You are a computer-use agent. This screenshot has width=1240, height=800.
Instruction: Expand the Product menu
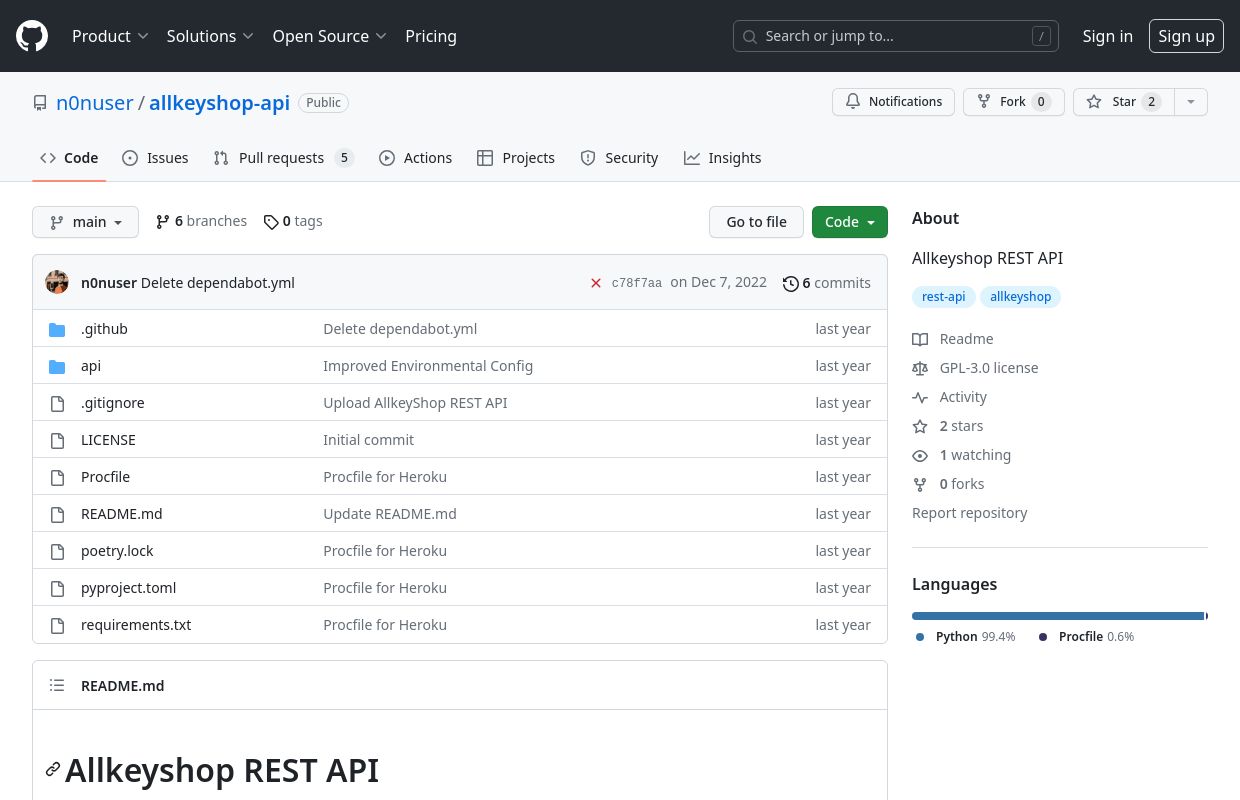point(110,36)
